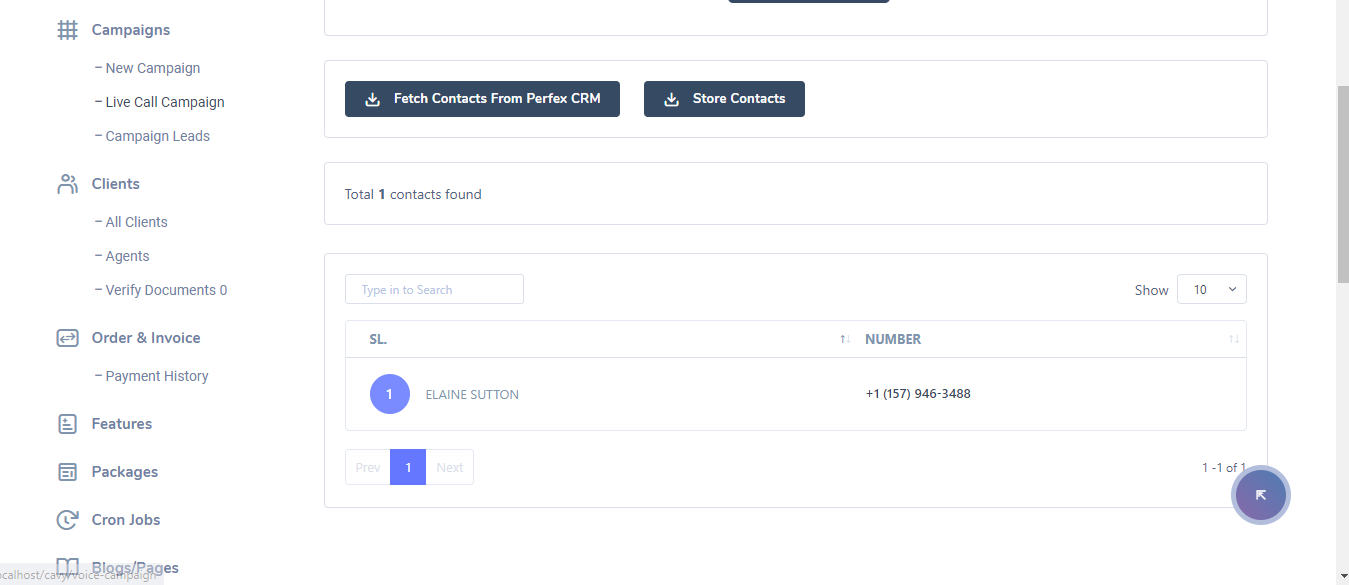Select the Clients people icon
This screenshot has width=1349, height=585.
[x=67, y=183]
